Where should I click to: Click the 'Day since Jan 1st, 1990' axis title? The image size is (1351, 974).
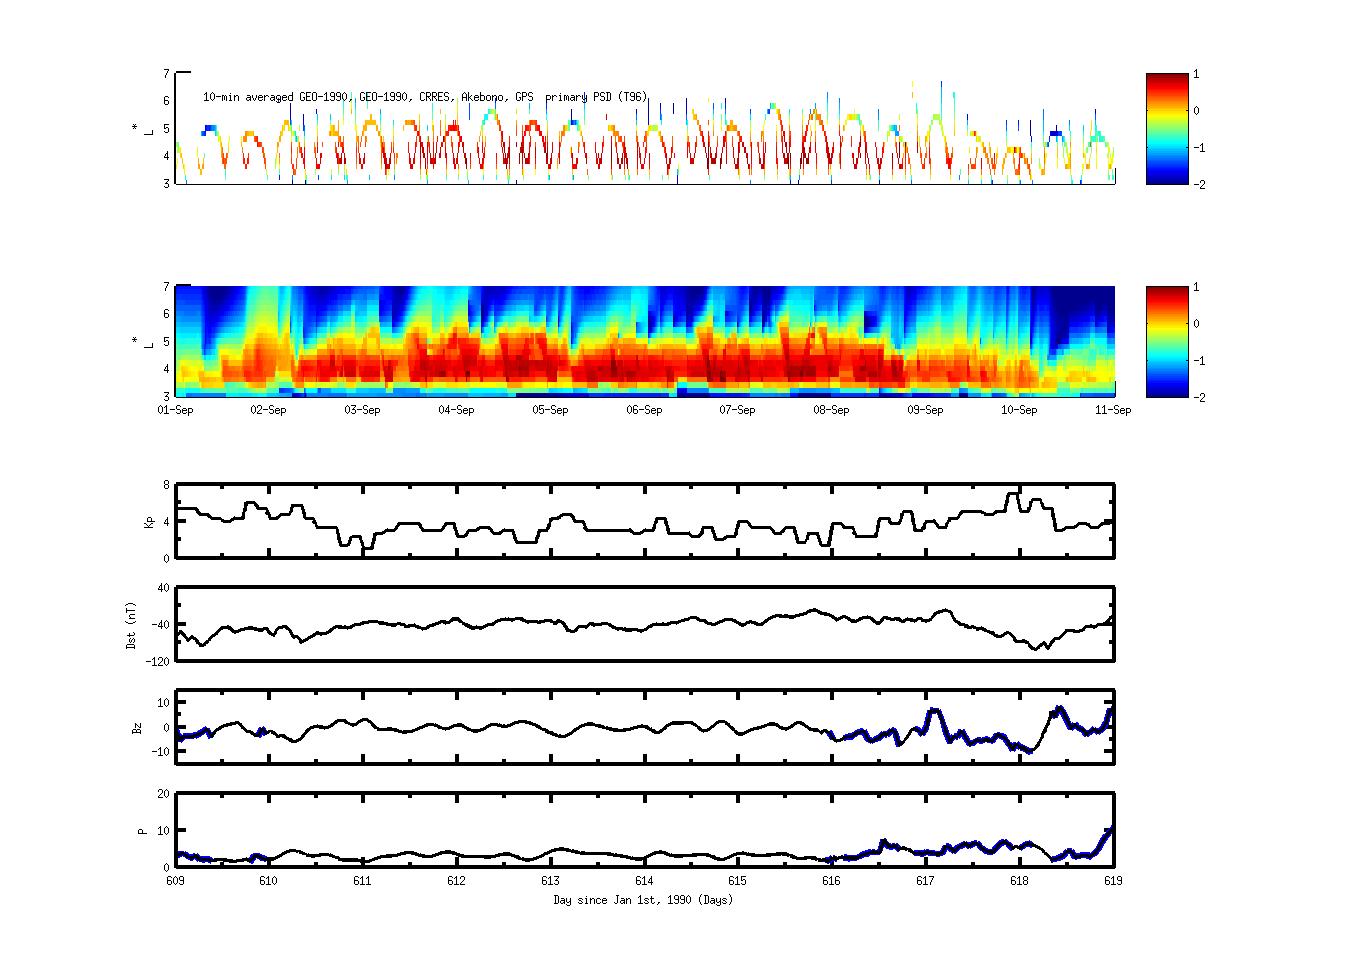coord(643,900)
